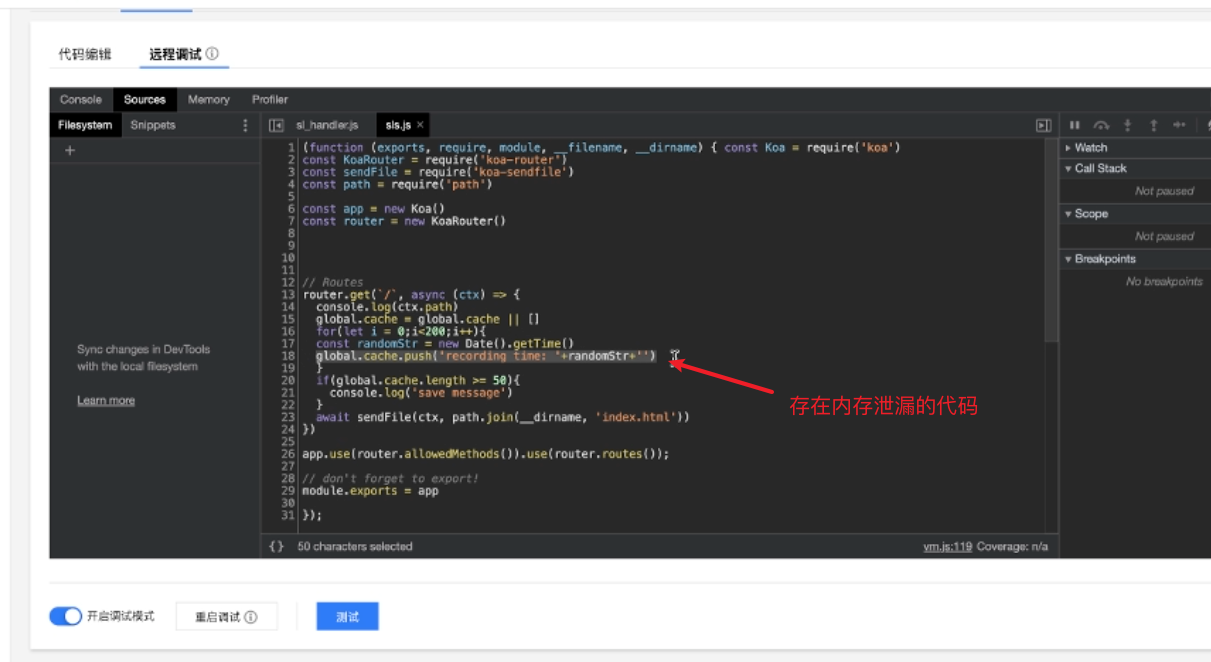Screen dimensions: 1211x662
Task: Follow the Learn more link
Action: pyautogui.click(x=106, y=400)
